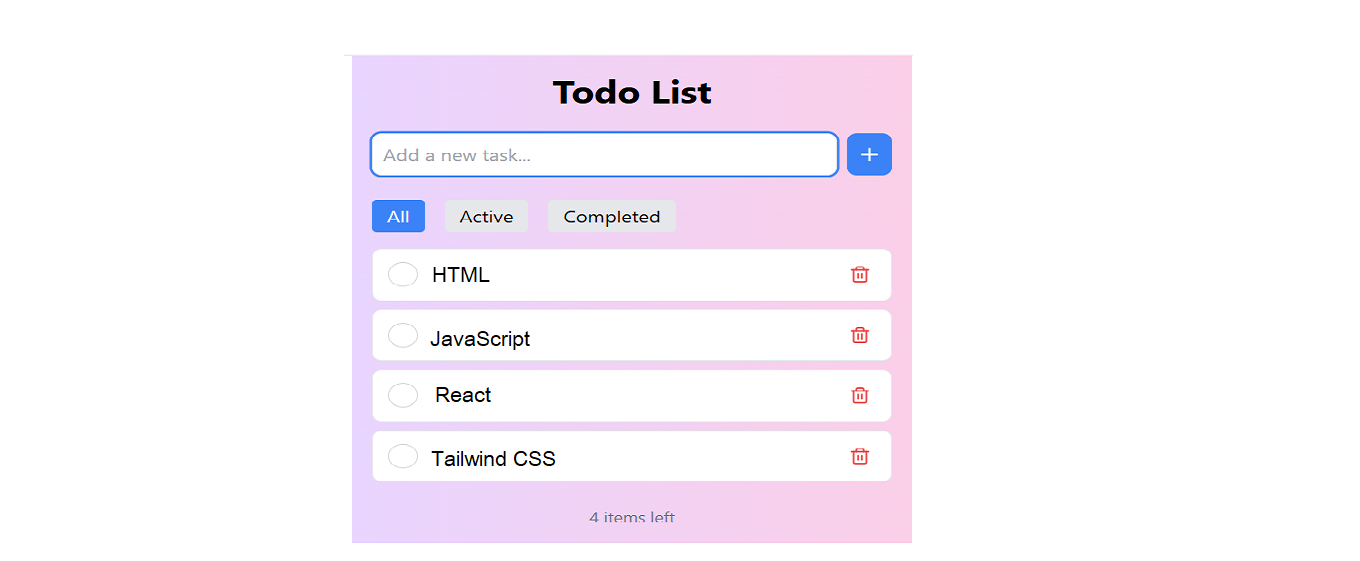Delete the HTML task with its trash icon
Viewport: 1360px width, 561px height.
[859, 275]
